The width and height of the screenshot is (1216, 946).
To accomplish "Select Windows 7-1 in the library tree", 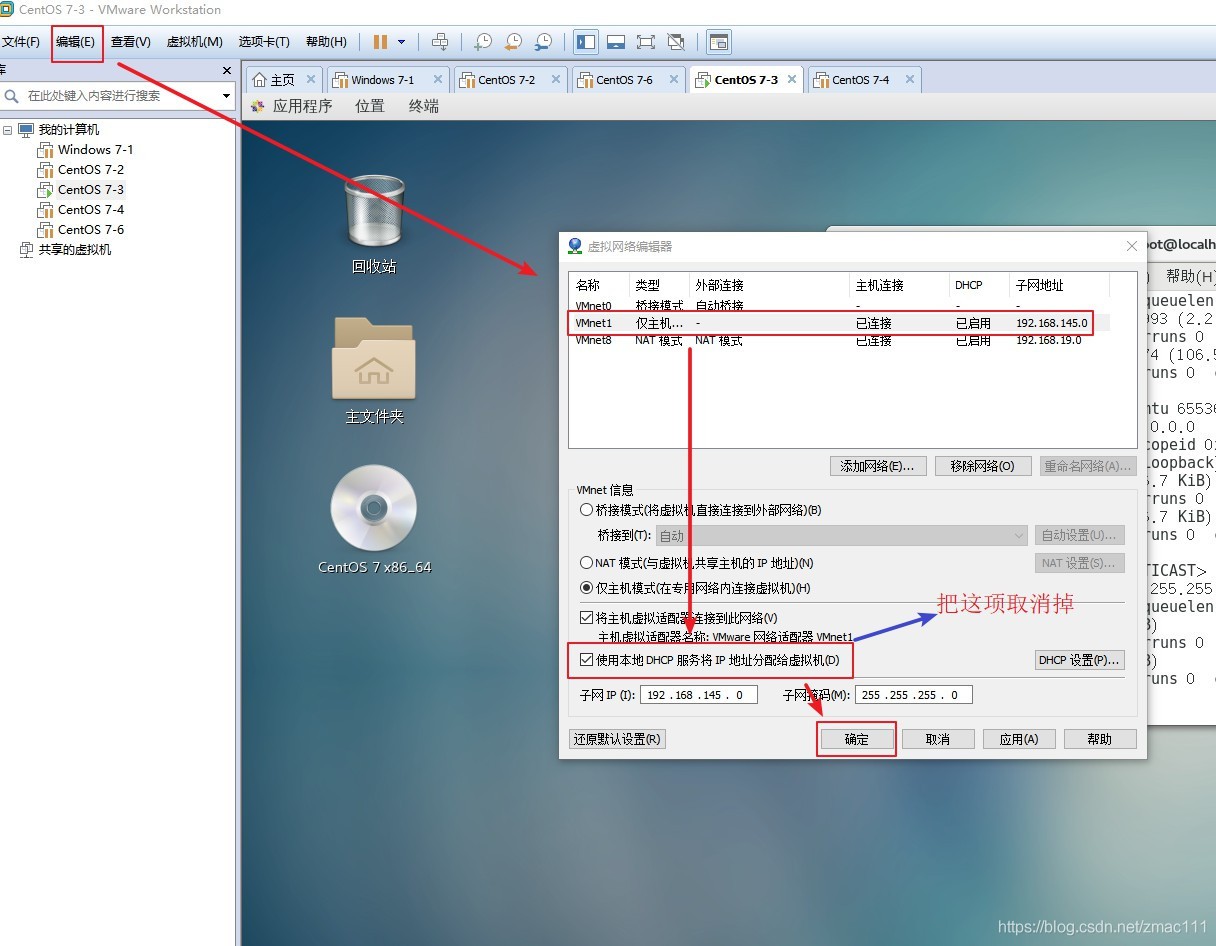I will tap(94, 150).
